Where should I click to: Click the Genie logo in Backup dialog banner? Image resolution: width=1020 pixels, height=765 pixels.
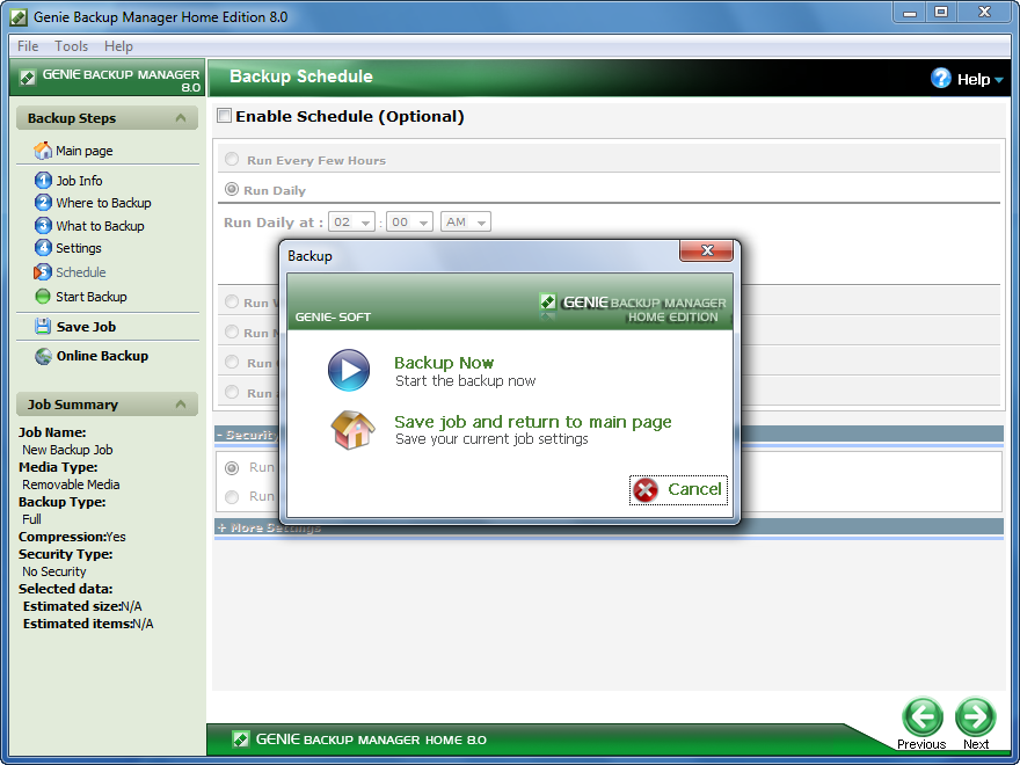[548, 301]
